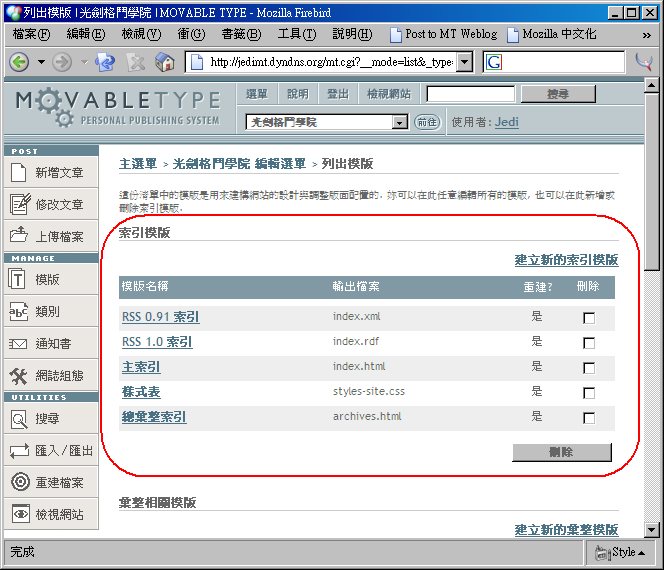
Task: Reload the page with the refresh icon
Action: click(x=105, y=62)
